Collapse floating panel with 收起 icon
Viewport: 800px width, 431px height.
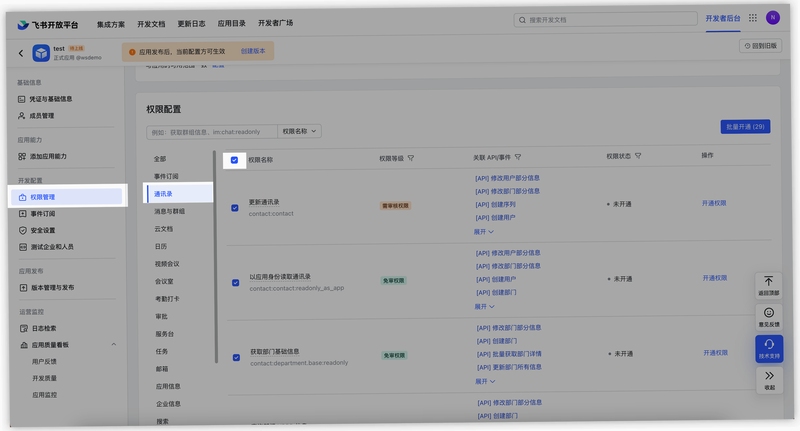pos(769,380)
